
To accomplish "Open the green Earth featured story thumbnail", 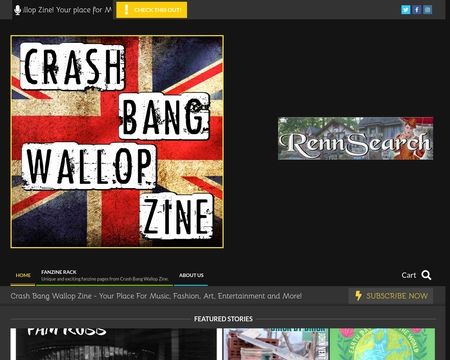I will coord(382,344).
